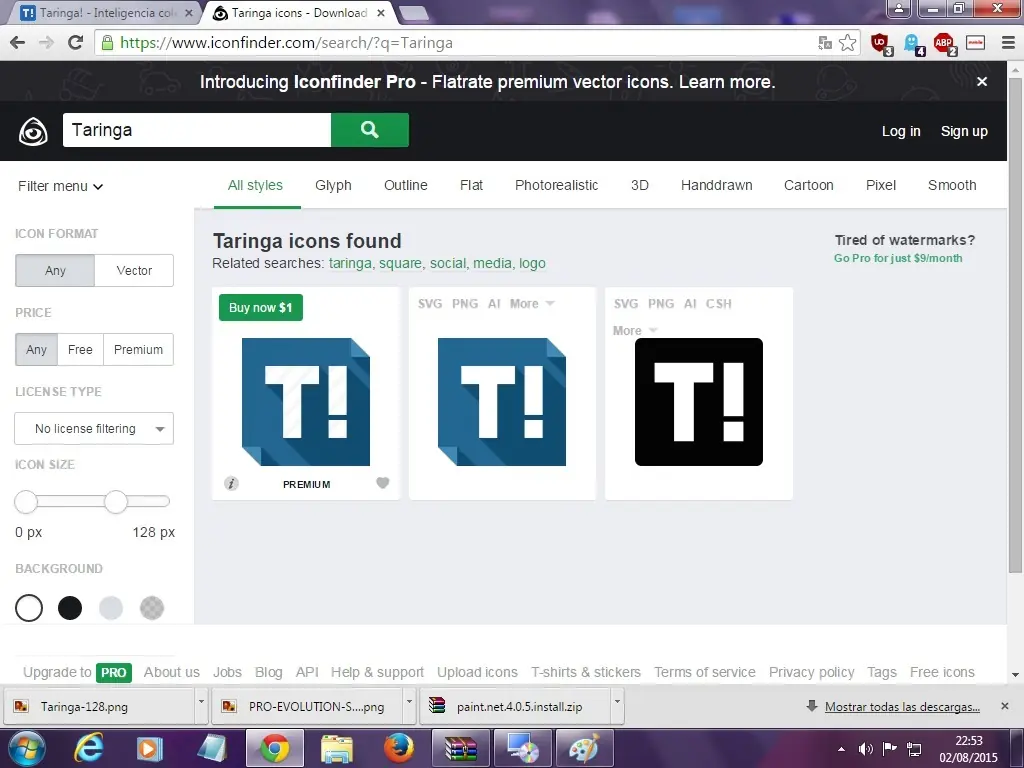The height and width of the screenshot is (768, 1024).
Task: Select the black background swatch
Action: point(70,608)
